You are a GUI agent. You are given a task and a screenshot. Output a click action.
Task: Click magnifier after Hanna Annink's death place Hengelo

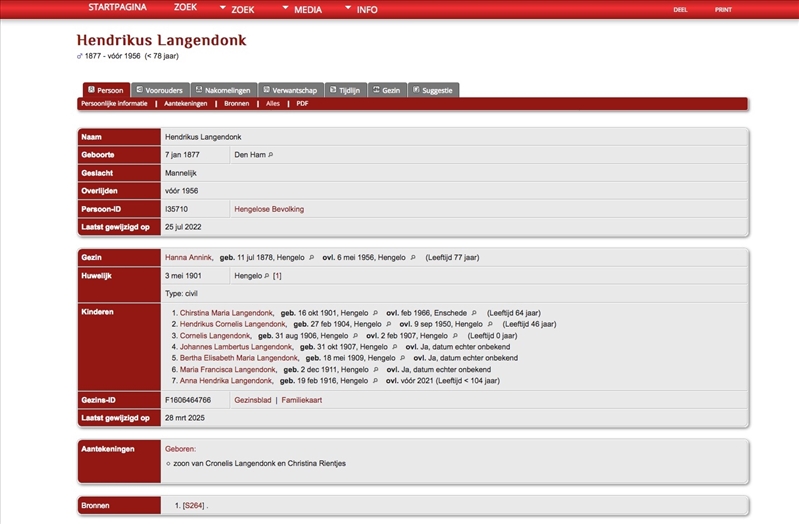click(x=413, y=258)
